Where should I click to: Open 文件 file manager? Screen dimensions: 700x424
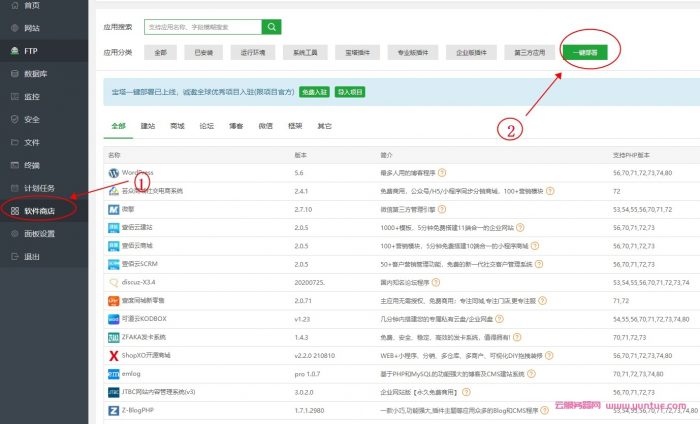pyautogui.click(x=32, y=142)
